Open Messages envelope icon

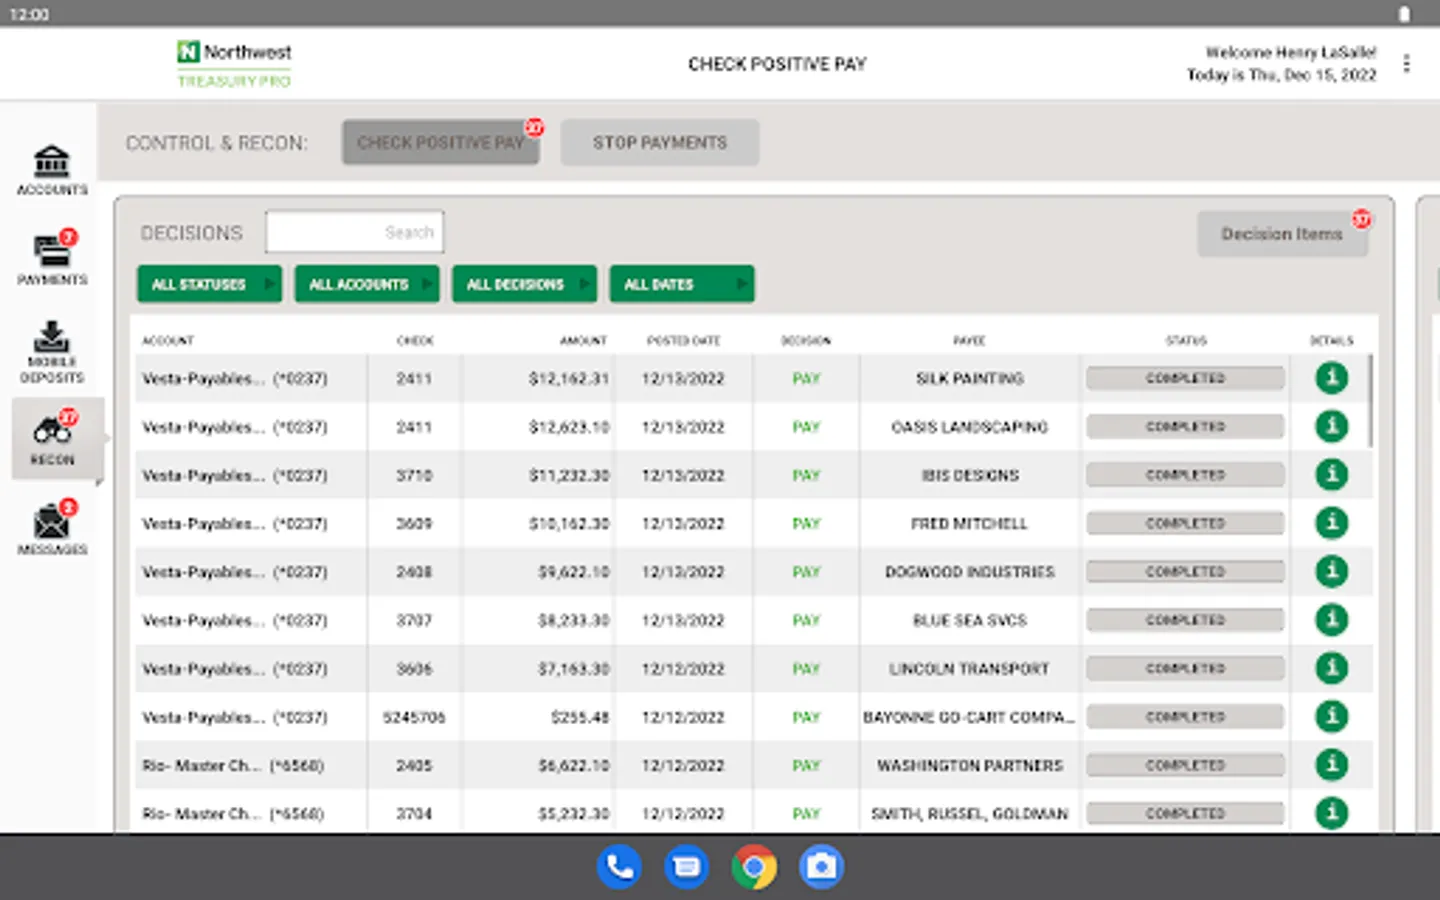click(52, 528)
